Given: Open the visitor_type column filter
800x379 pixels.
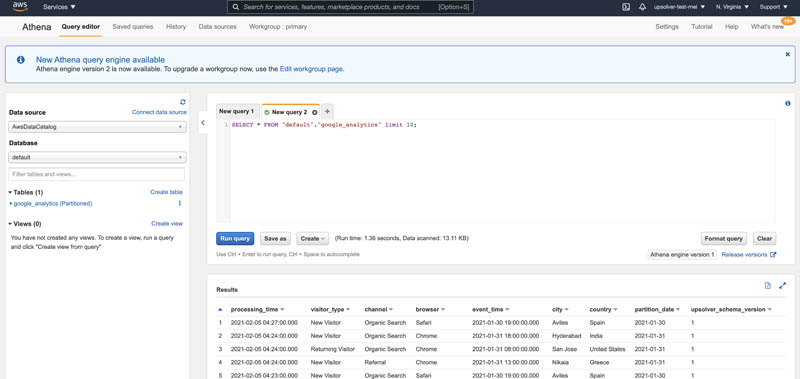Looking at the screenshot, I should (x=348, y=310).
